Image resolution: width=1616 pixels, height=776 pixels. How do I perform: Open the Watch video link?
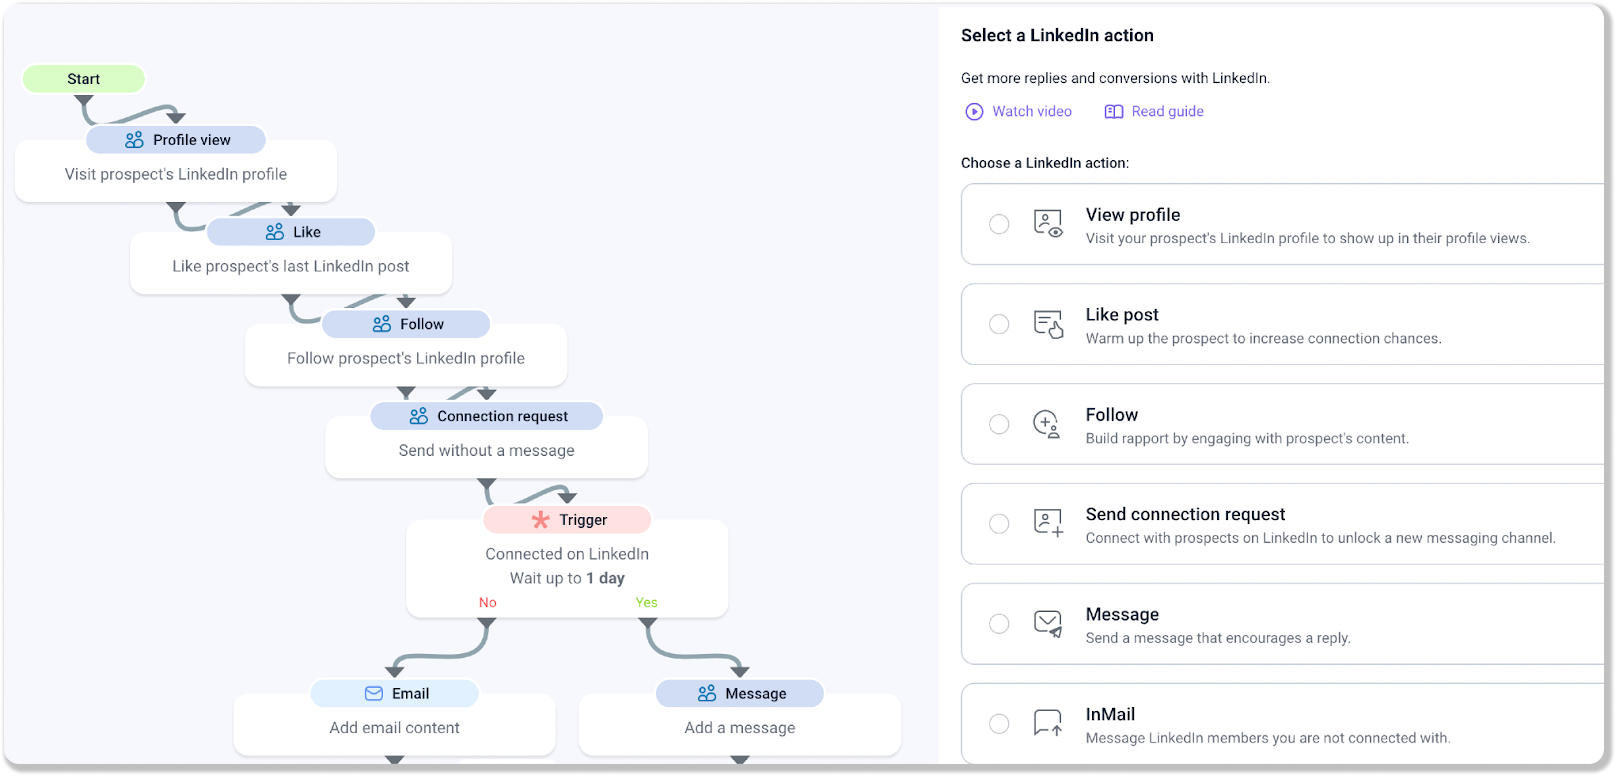coord(1018,111)
